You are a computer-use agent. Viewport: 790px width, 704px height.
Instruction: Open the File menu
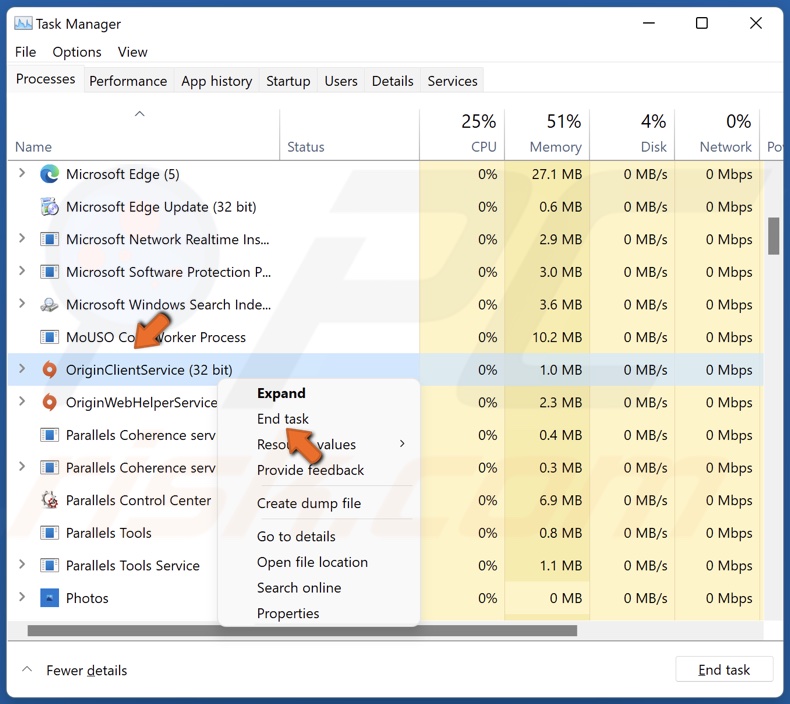[25, 52]
